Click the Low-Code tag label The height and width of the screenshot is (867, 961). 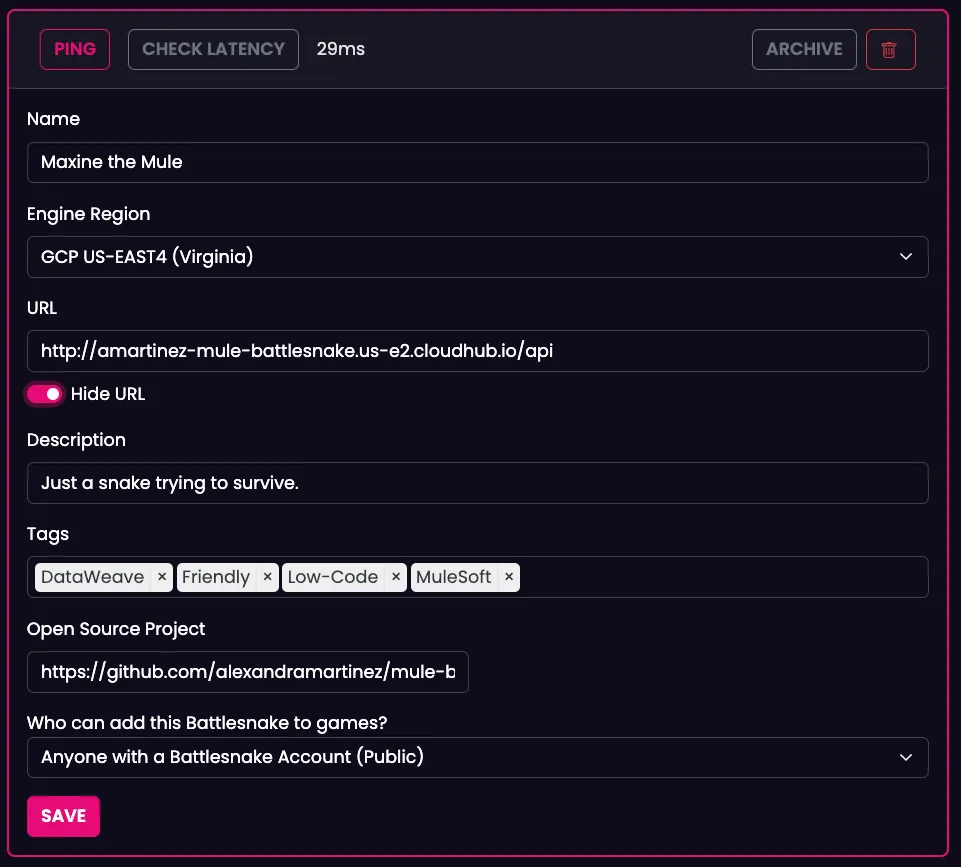(x=333, y=577)
